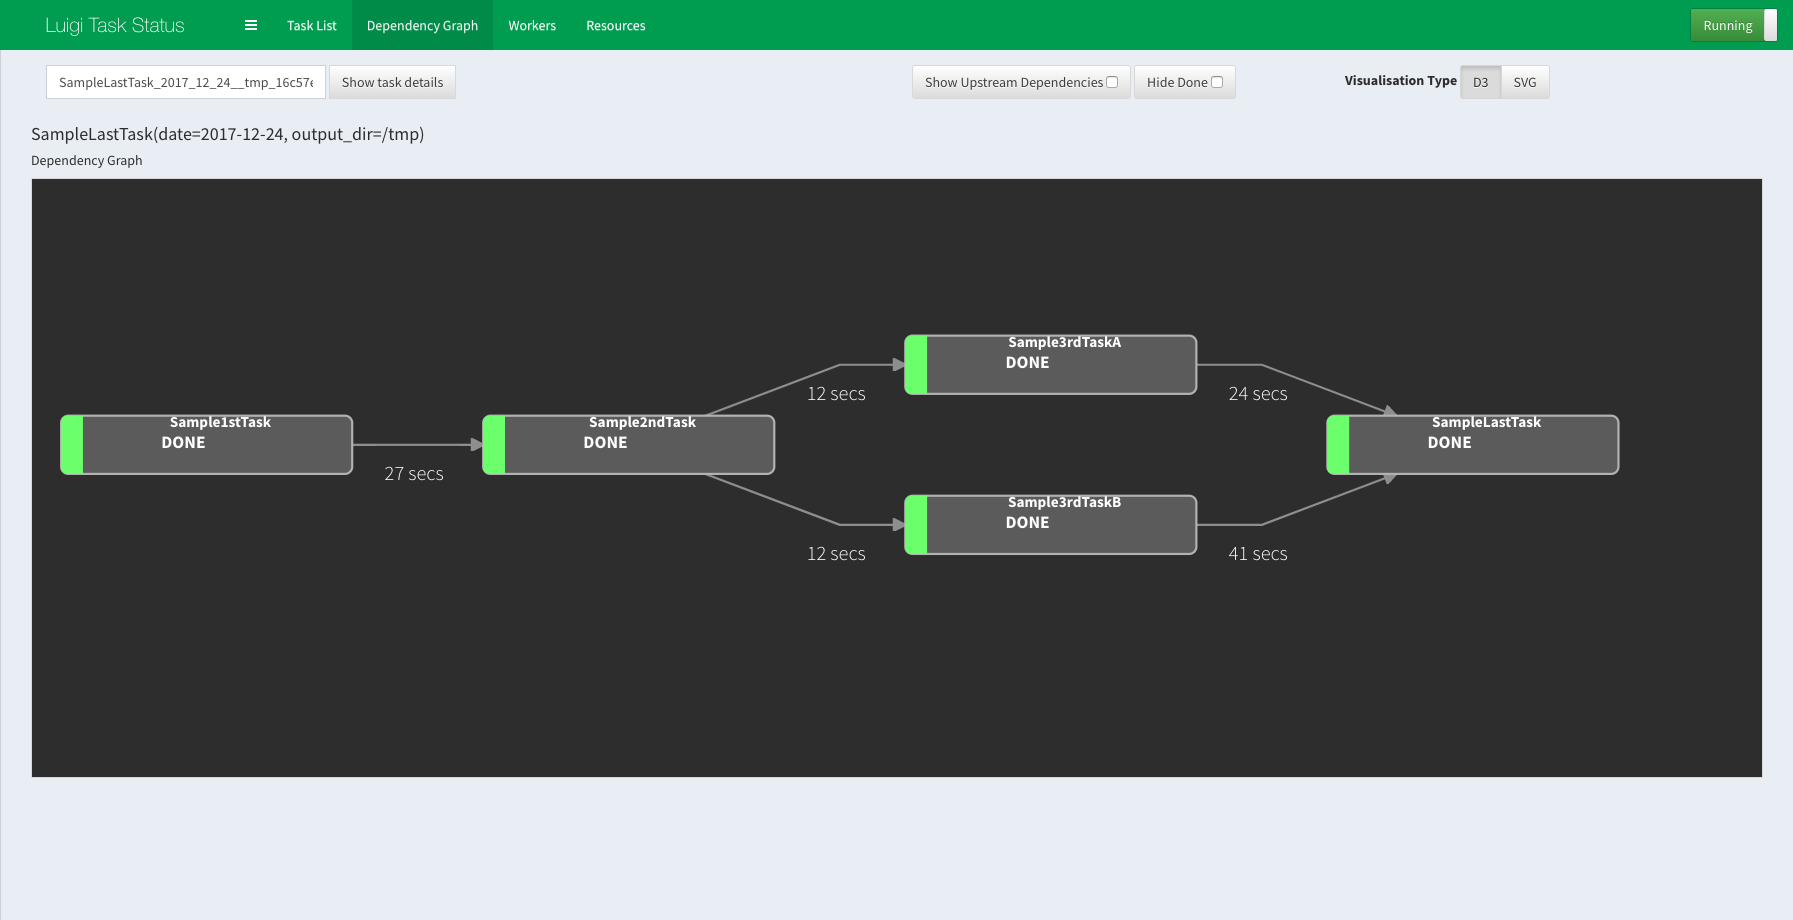Click the Luigi Task Status logo
The height and width of the screenshot is (920, 1793).
[114, 24]
